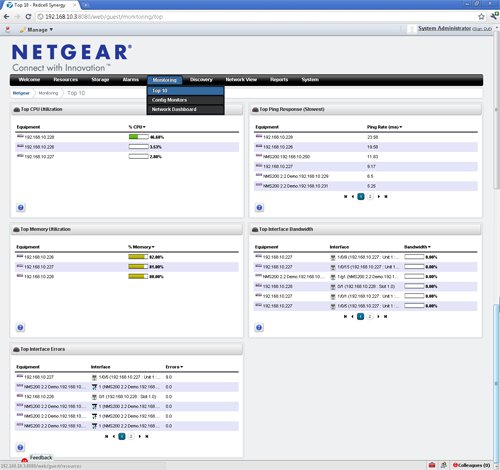This screenshot has width=500, height=470.
Task: Click device icon for 192.168.10.227 in Memory panel
Action: click(20, 266)
